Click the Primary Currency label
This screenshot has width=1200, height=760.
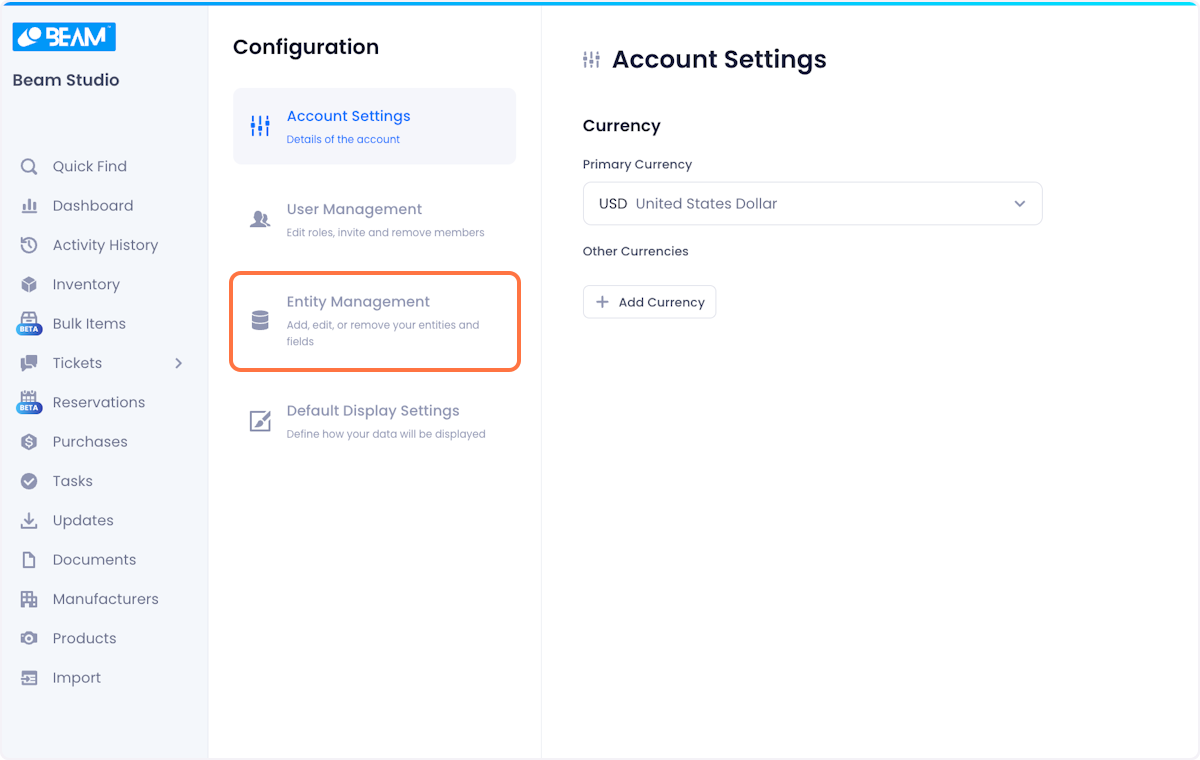coord(637,164)
